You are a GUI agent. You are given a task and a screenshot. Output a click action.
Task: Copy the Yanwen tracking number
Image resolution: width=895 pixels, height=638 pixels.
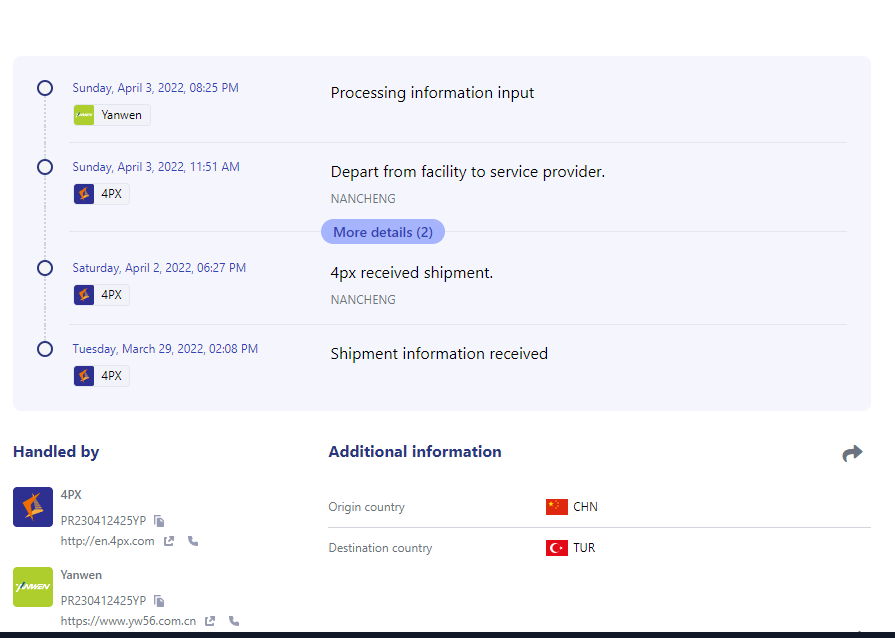click(x=159, y=601)
